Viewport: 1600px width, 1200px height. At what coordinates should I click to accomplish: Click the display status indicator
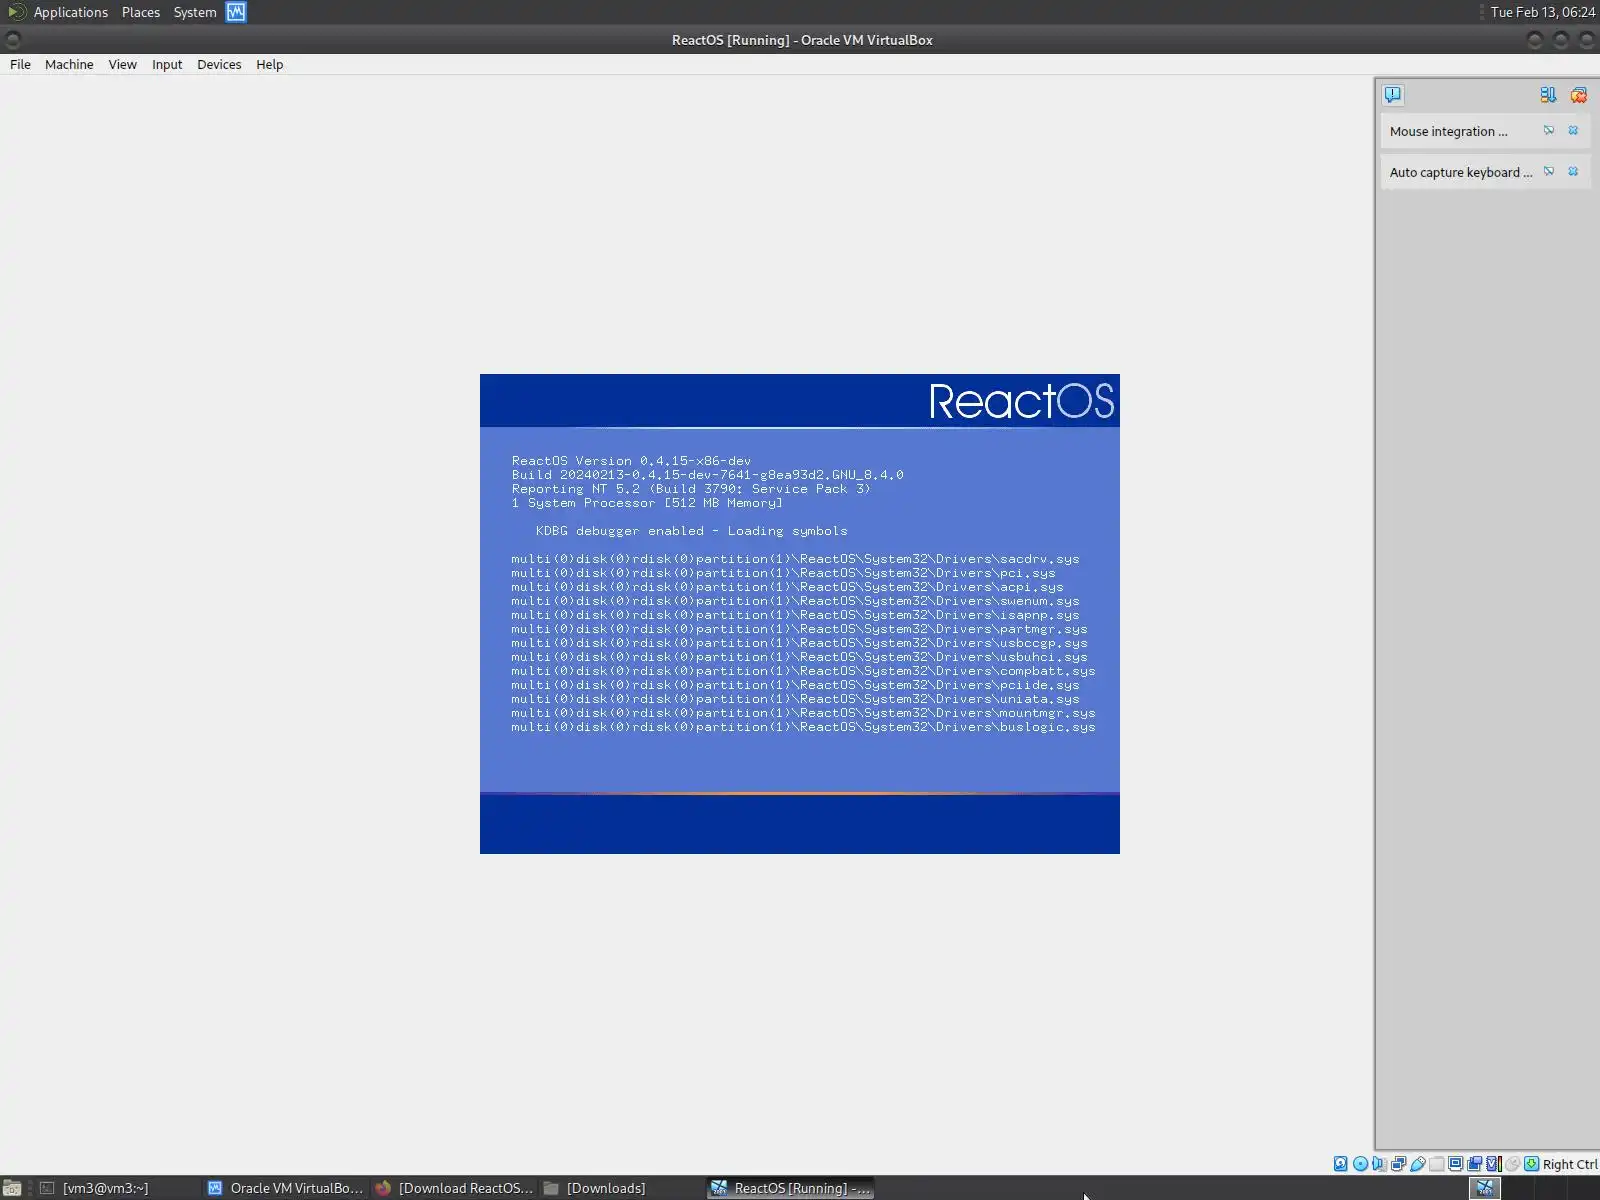tap(1455, 1164)
